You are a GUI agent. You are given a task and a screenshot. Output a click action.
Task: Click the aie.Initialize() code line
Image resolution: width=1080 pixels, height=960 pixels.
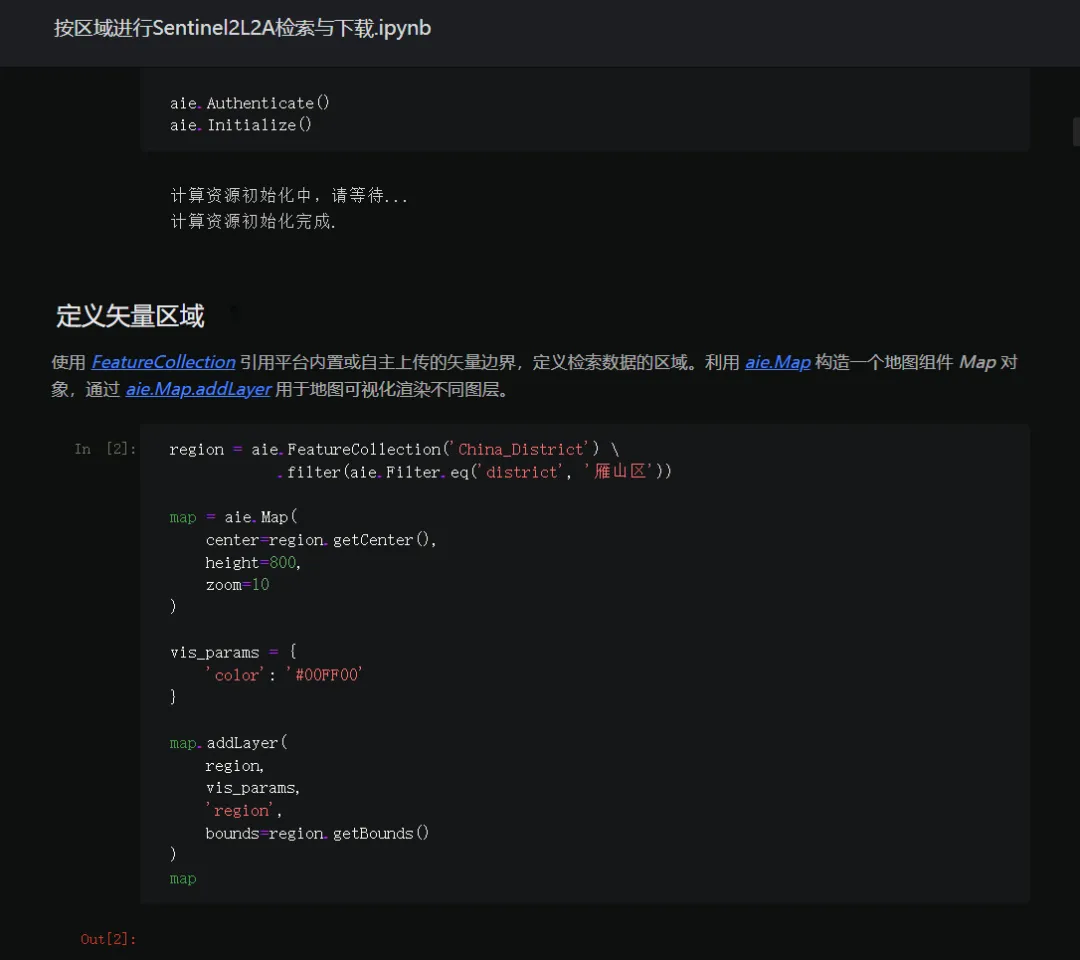click(x=241, y=125)
